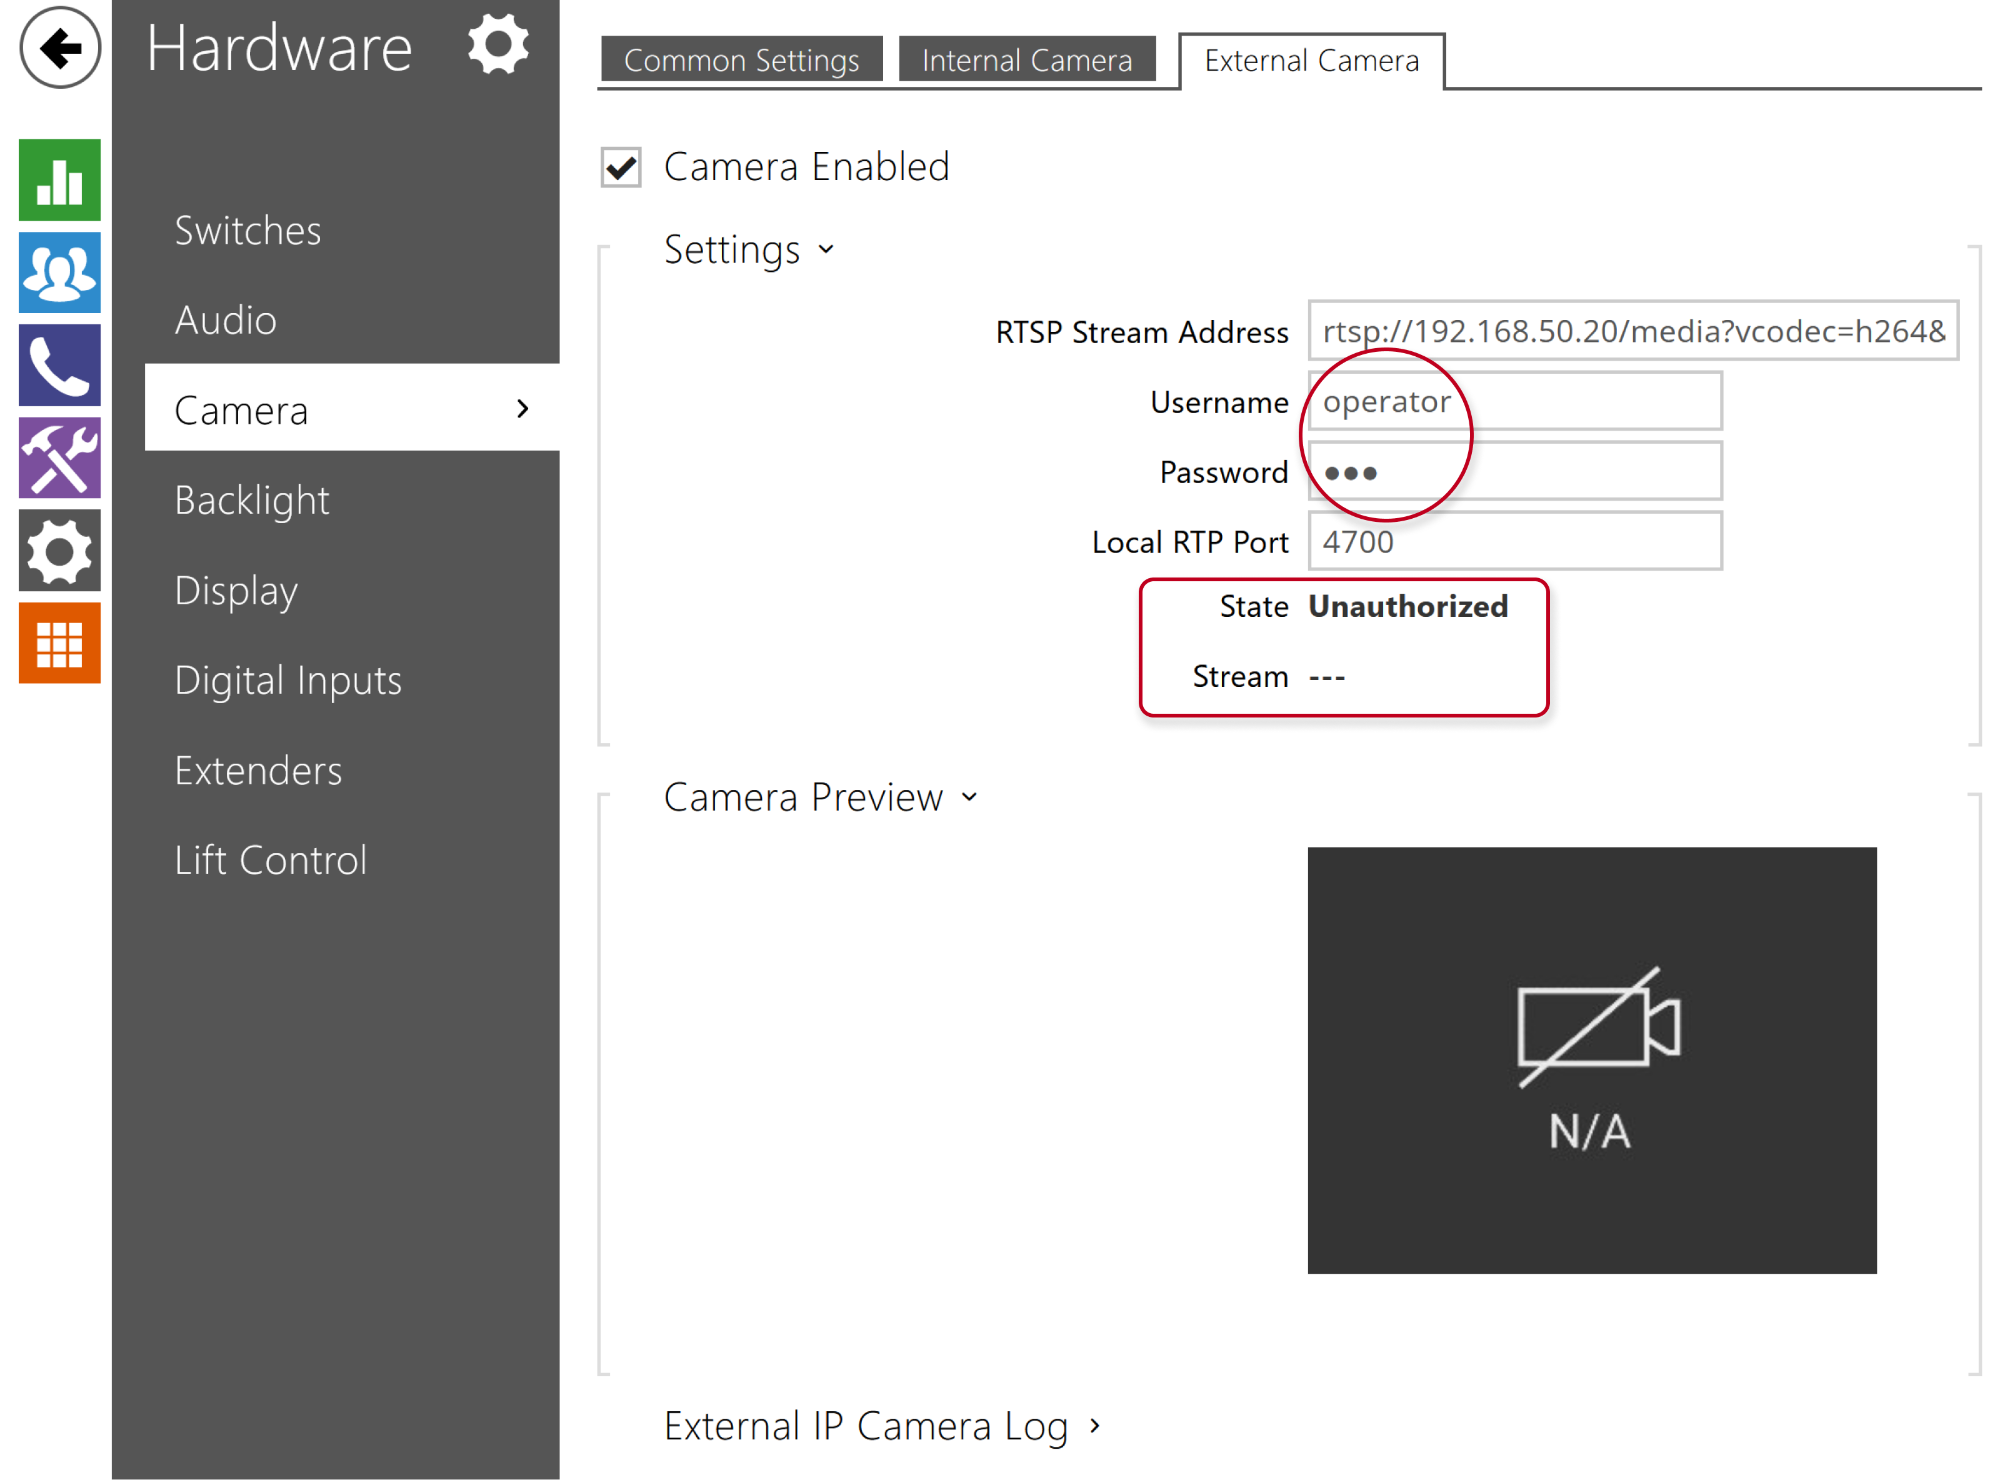Switch to the Common Settings tab
The height and width of the screenshot is (1480, 2000).
tap(742, 59)
